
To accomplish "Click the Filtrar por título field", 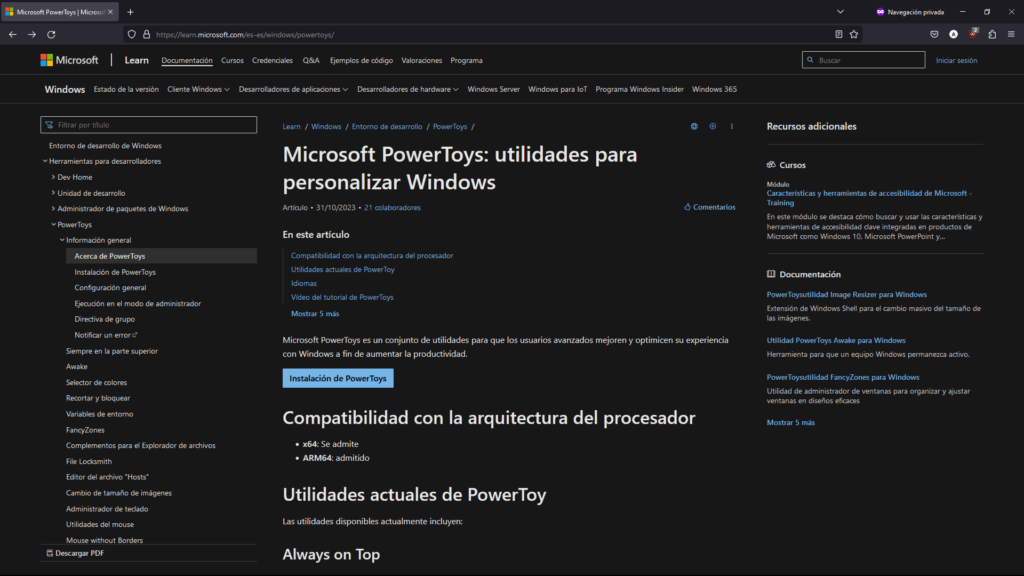I will pos(148,125).
